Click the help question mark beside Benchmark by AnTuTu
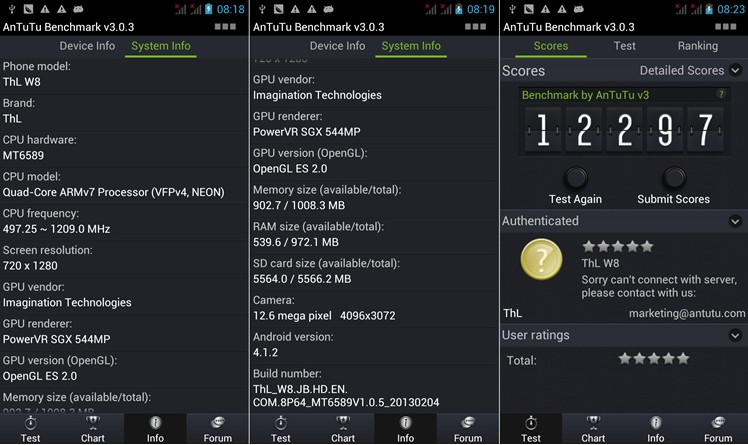The width and height of the screenshot is (748, 445). coord(721,94)
